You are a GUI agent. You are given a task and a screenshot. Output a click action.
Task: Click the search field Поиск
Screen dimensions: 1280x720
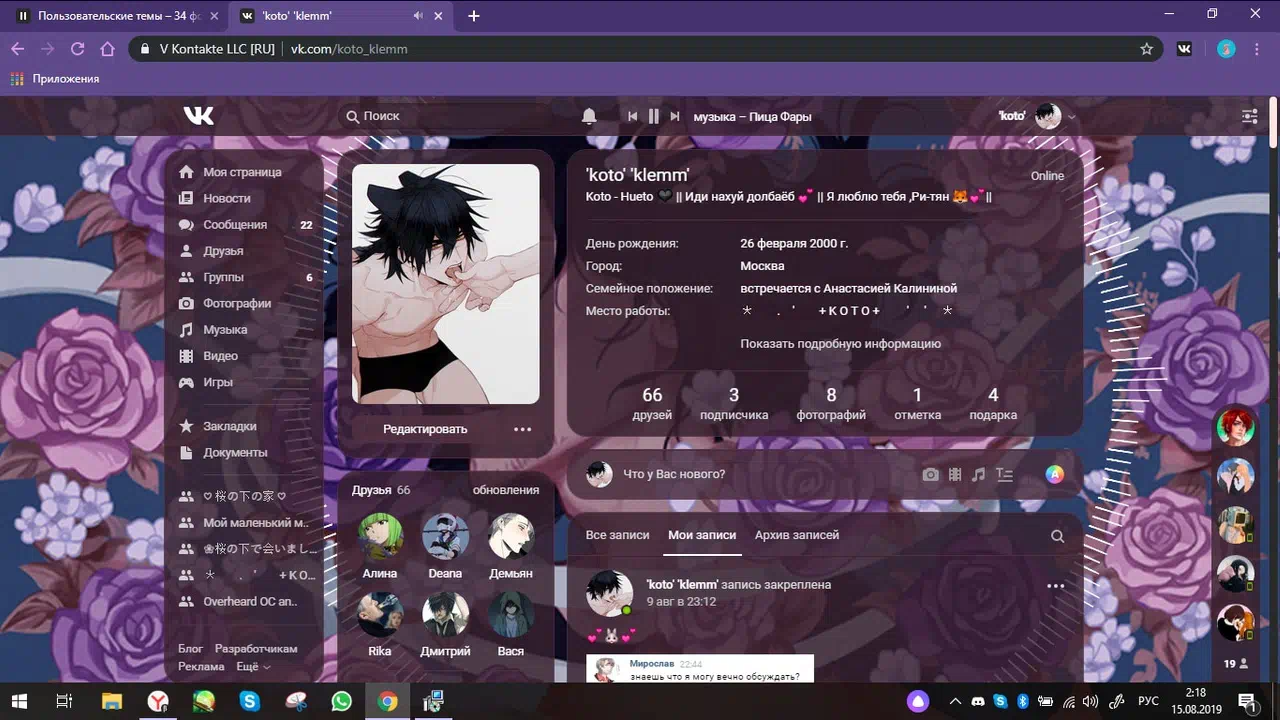click(450, 116)
